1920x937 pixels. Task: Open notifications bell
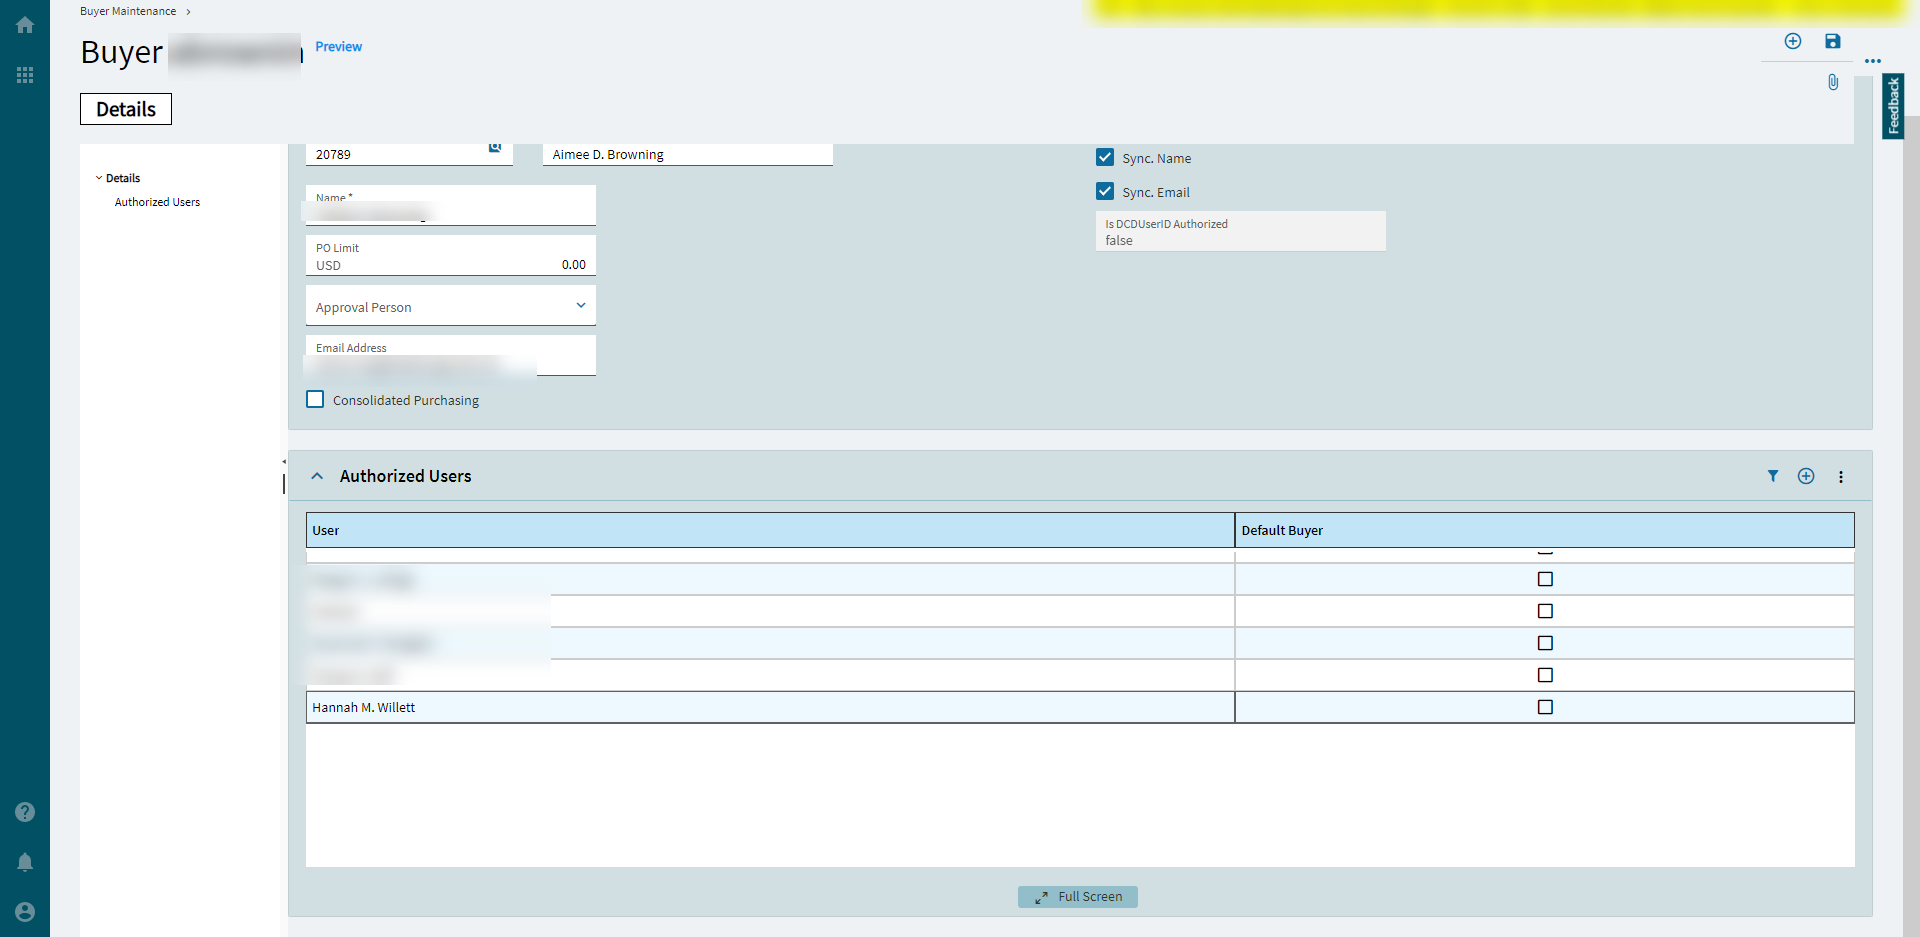tap(25, 862)
